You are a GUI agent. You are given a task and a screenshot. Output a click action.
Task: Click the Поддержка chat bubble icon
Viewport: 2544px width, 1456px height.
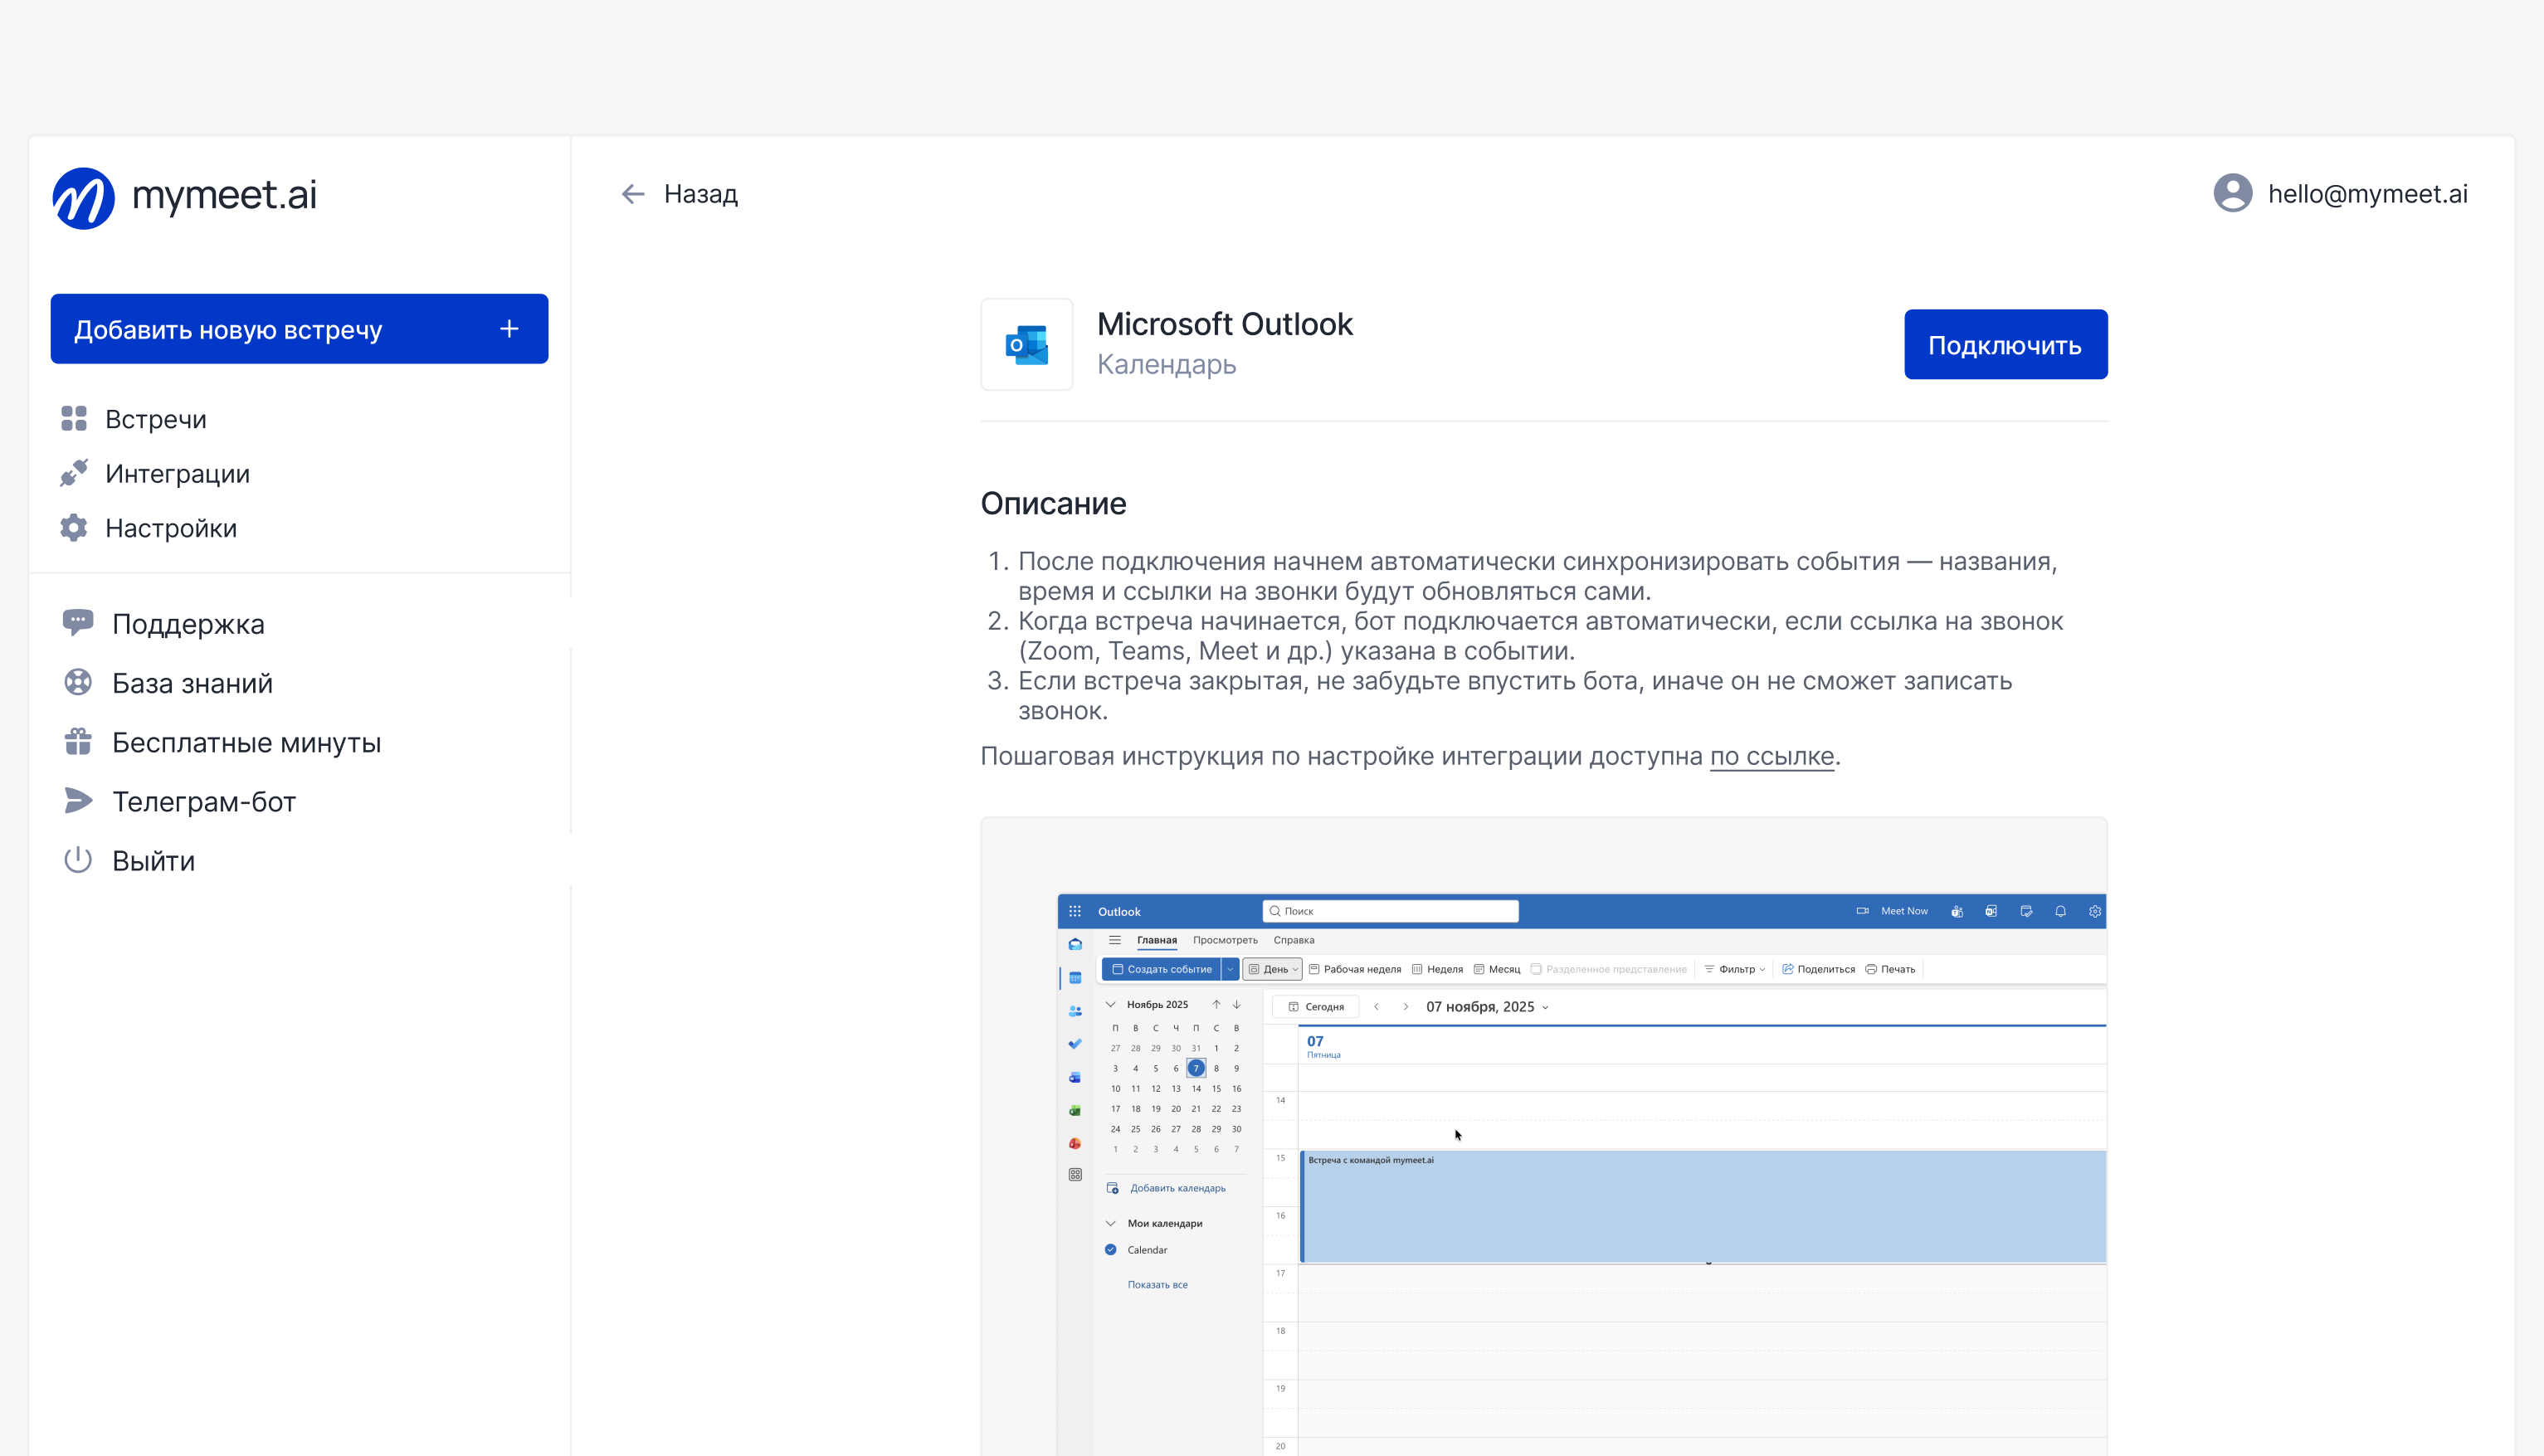pyautogui.click(x=78, y=623)
